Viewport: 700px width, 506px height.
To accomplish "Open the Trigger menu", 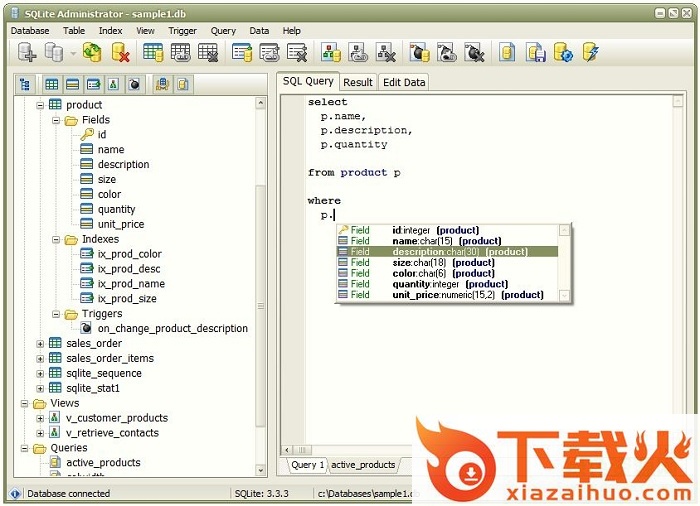I will point(182,31).
